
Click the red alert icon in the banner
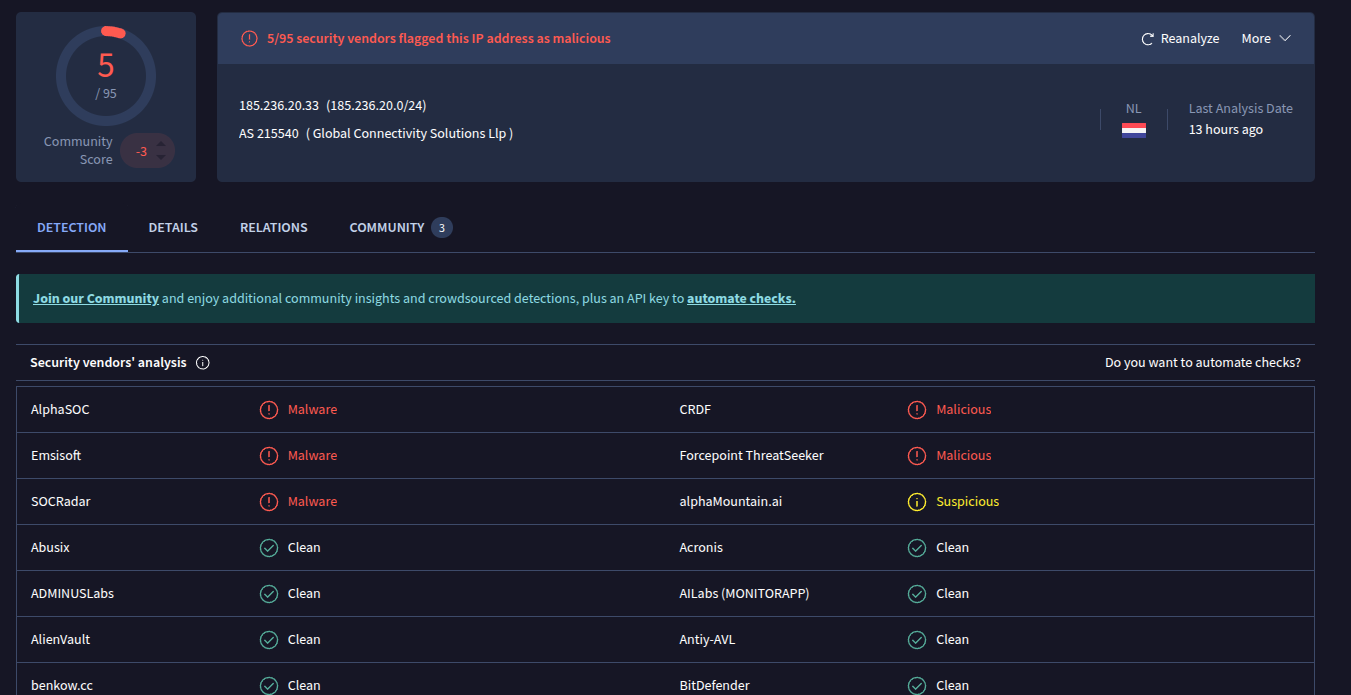pyautogui.click(x=249, y=39)
